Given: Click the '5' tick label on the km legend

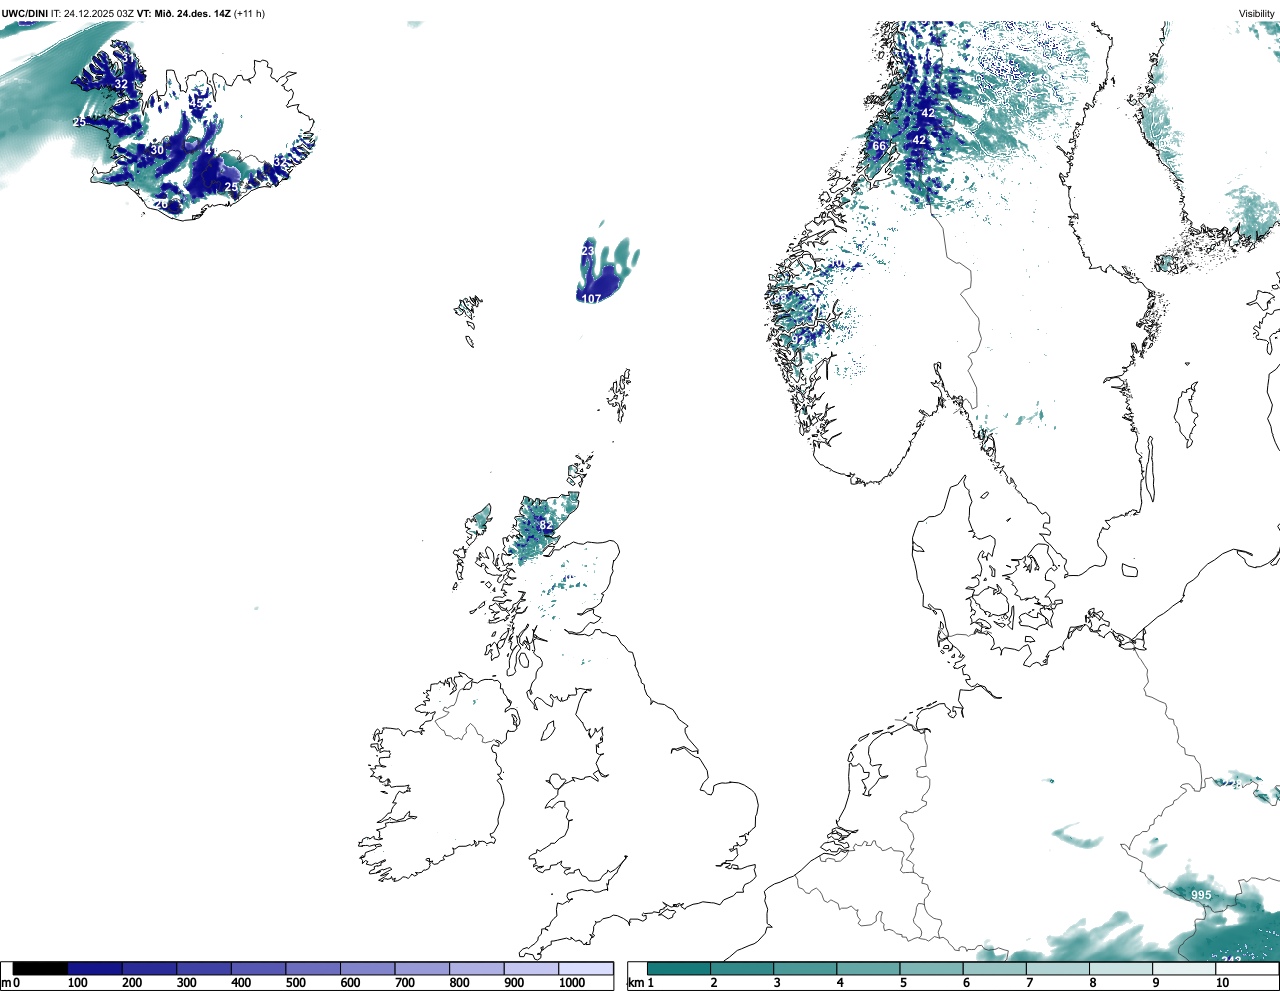Looking at the screenshot, I should (x=902, y=983).
